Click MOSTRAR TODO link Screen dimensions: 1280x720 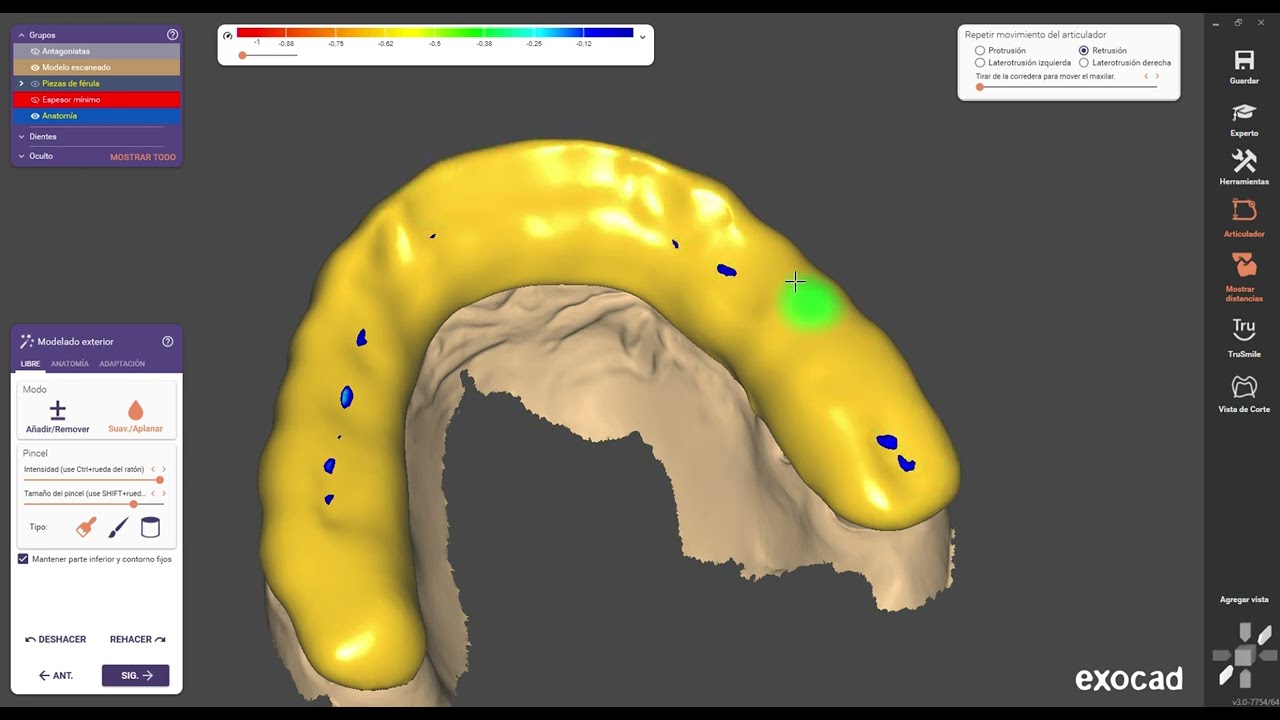(x=143, y=157)
